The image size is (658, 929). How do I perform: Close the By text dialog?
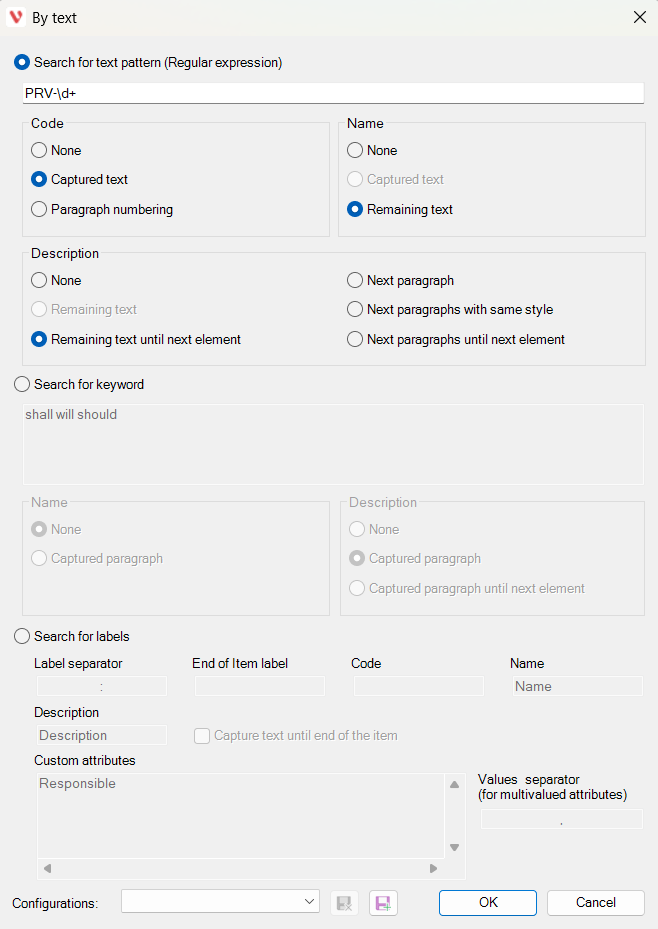point(639,17)
